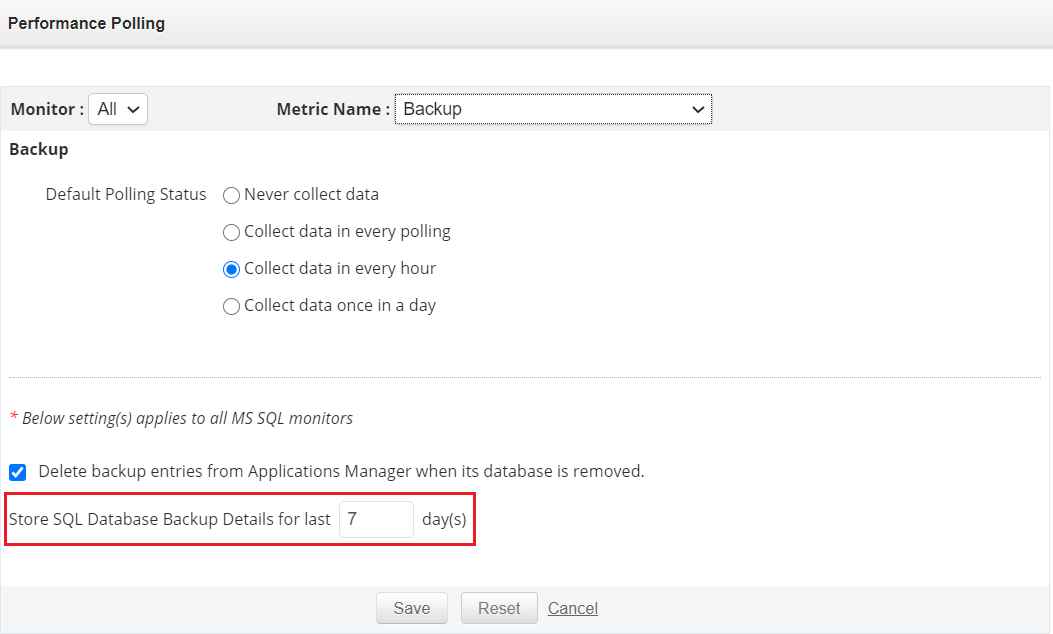Screen dimensions: 1053x634
Task: Click the Delete backup entries label text
Action: pyautogui.click(x=341, y=471)
